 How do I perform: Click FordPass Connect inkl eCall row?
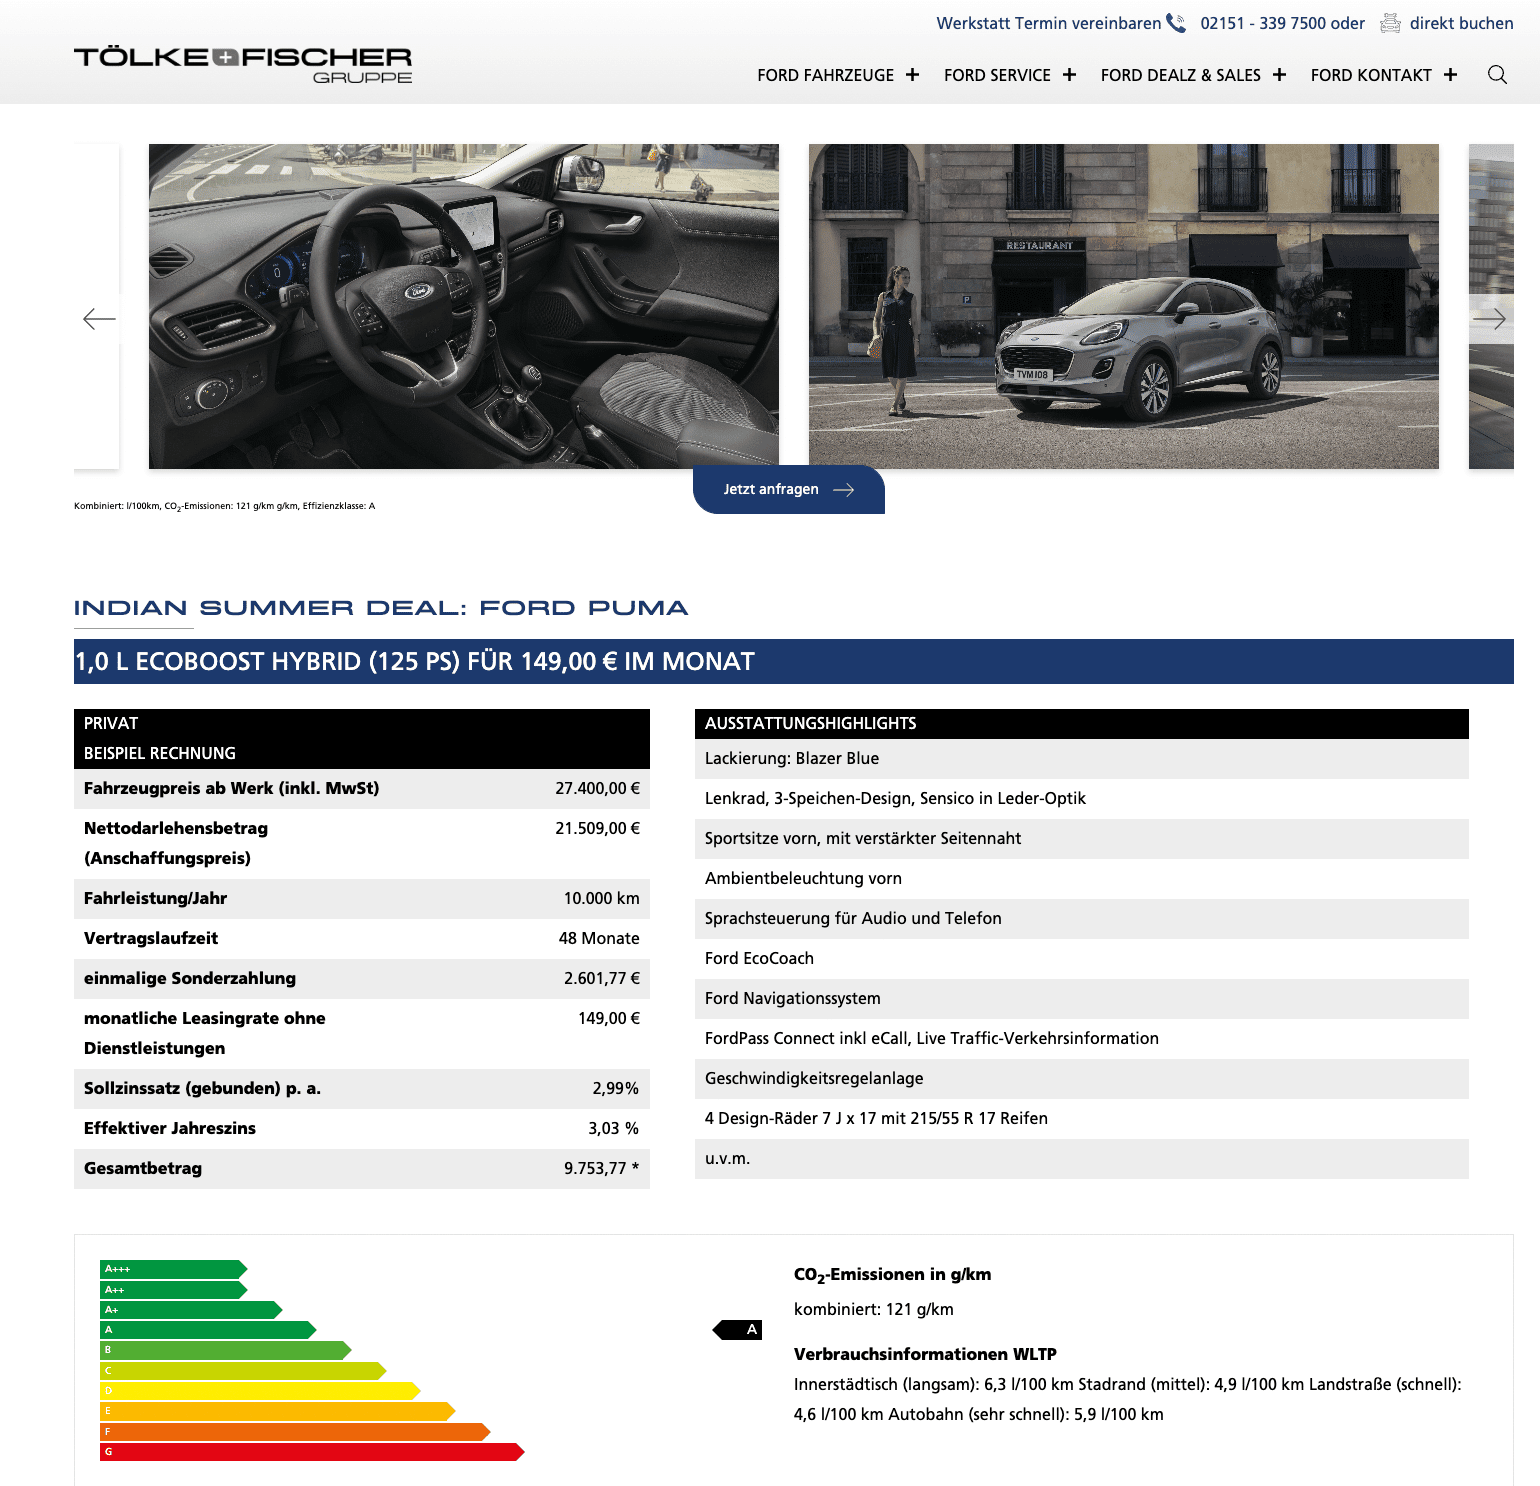(x=1082, y=1039)
